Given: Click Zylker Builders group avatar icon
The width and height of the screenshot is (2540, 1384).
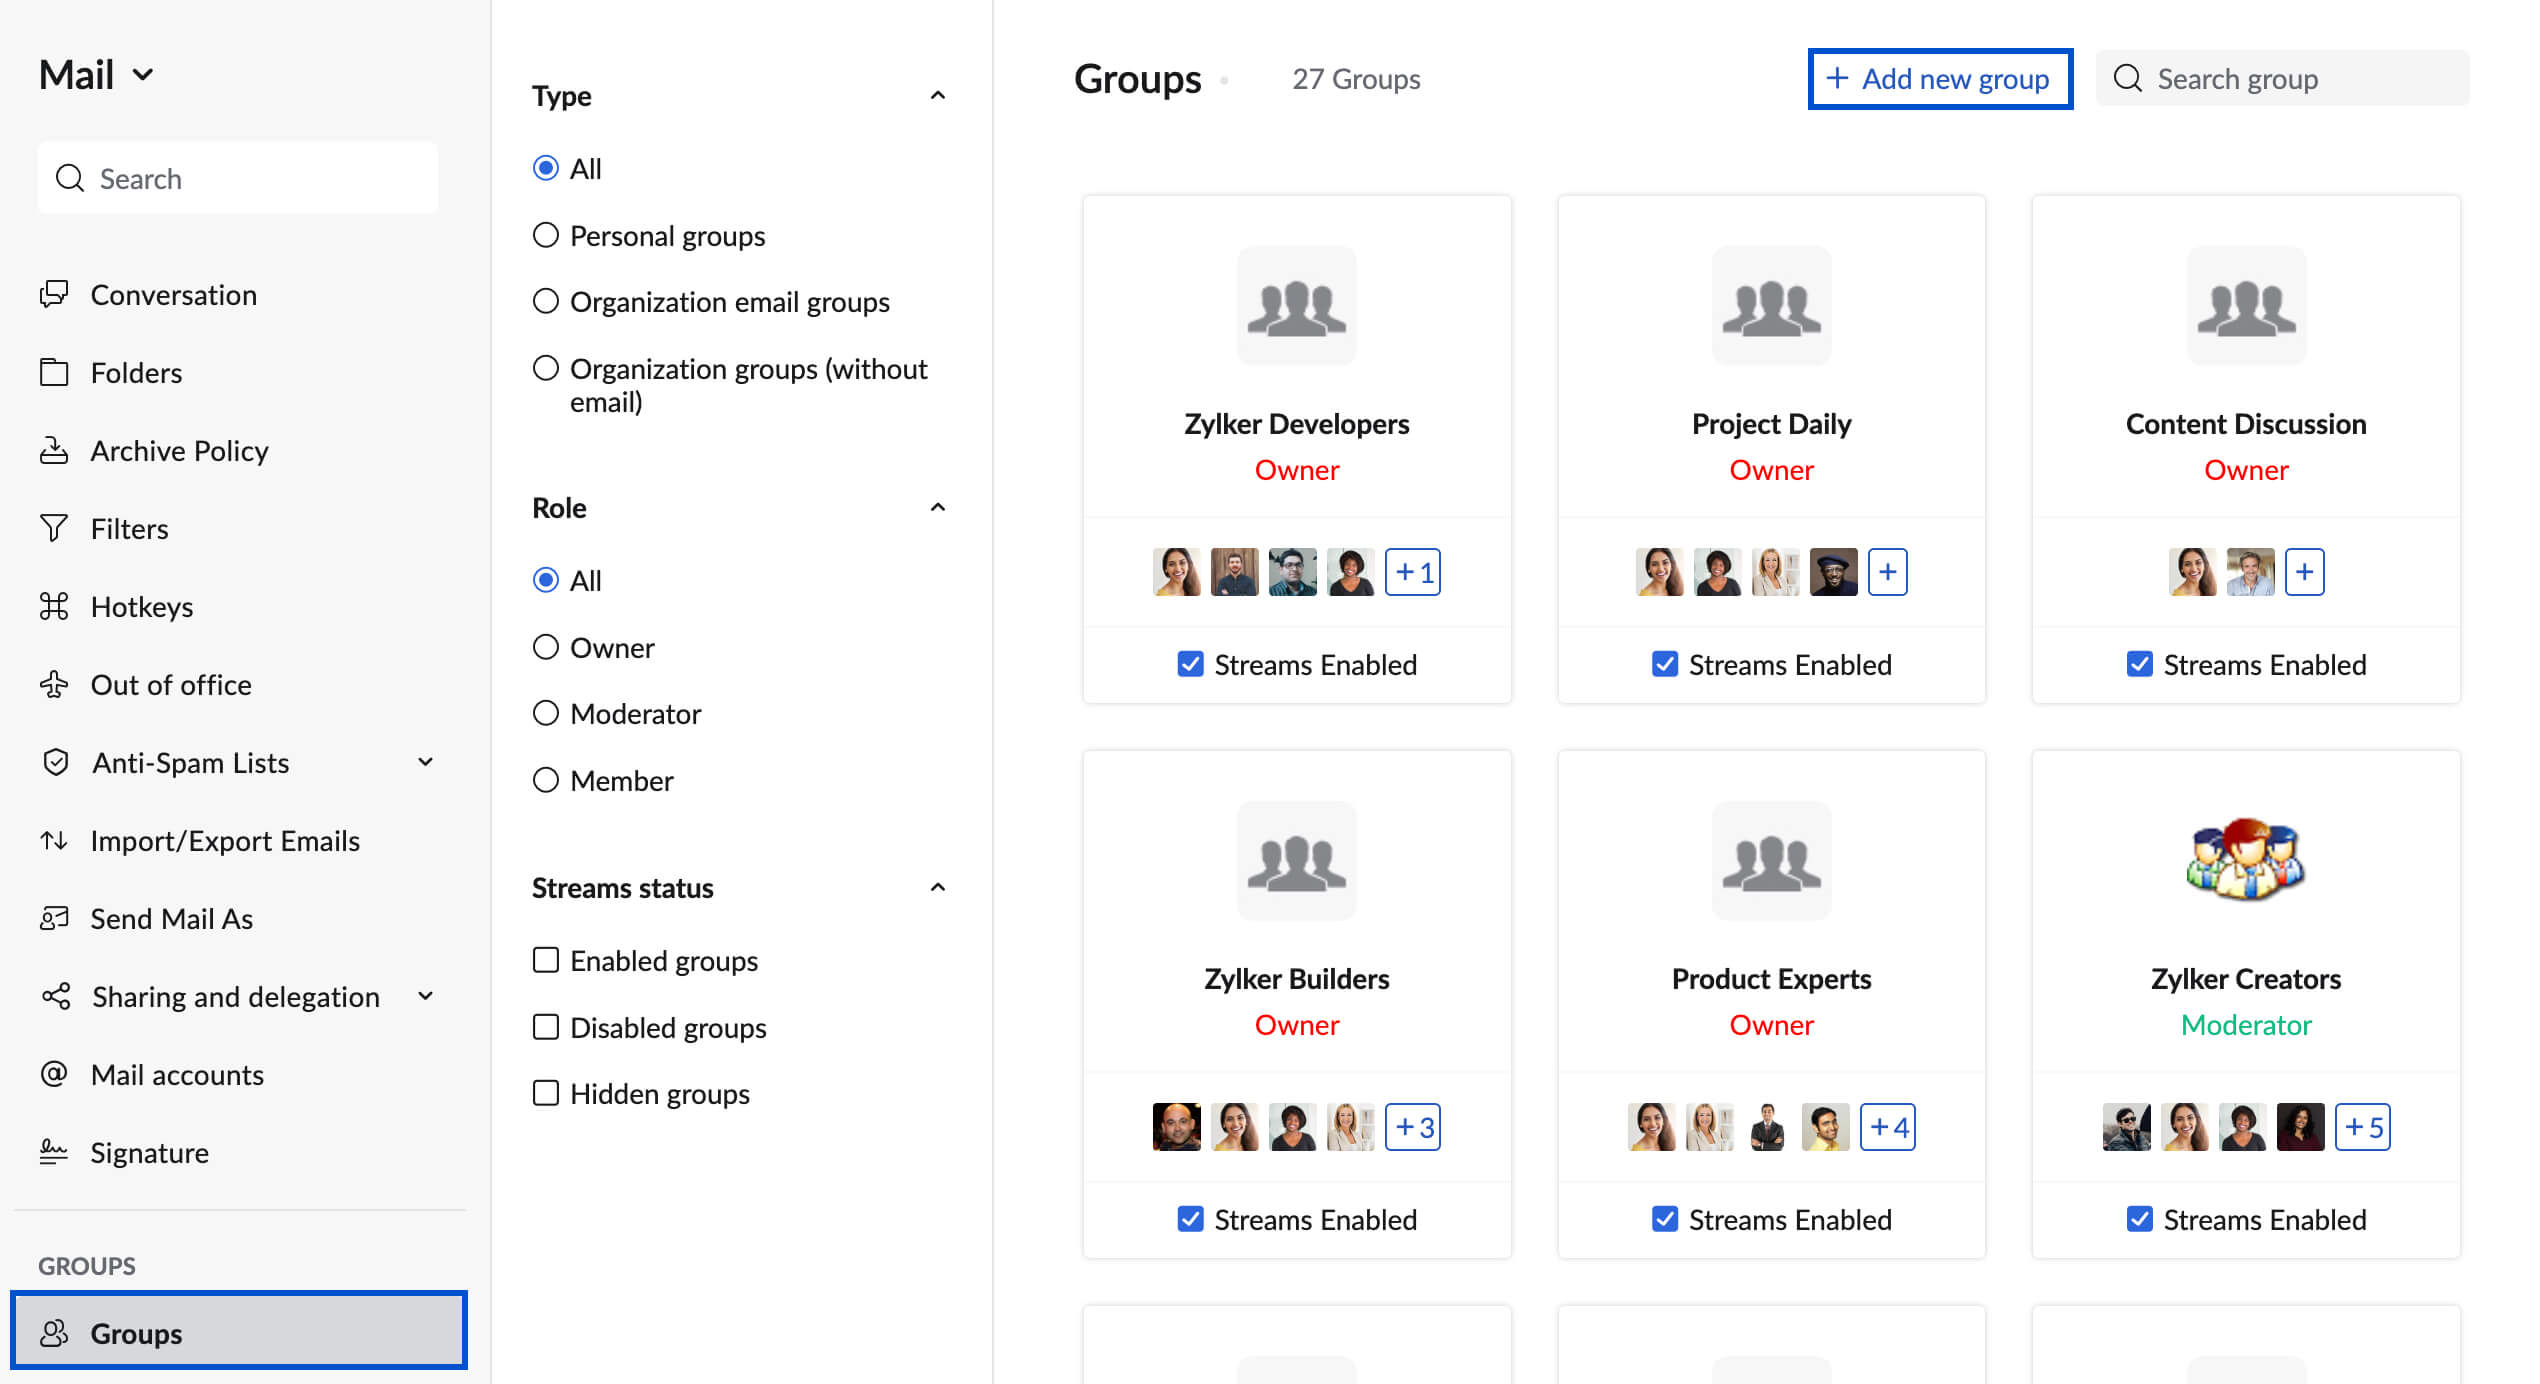Looking at the screenshot, I should 1296,860.
